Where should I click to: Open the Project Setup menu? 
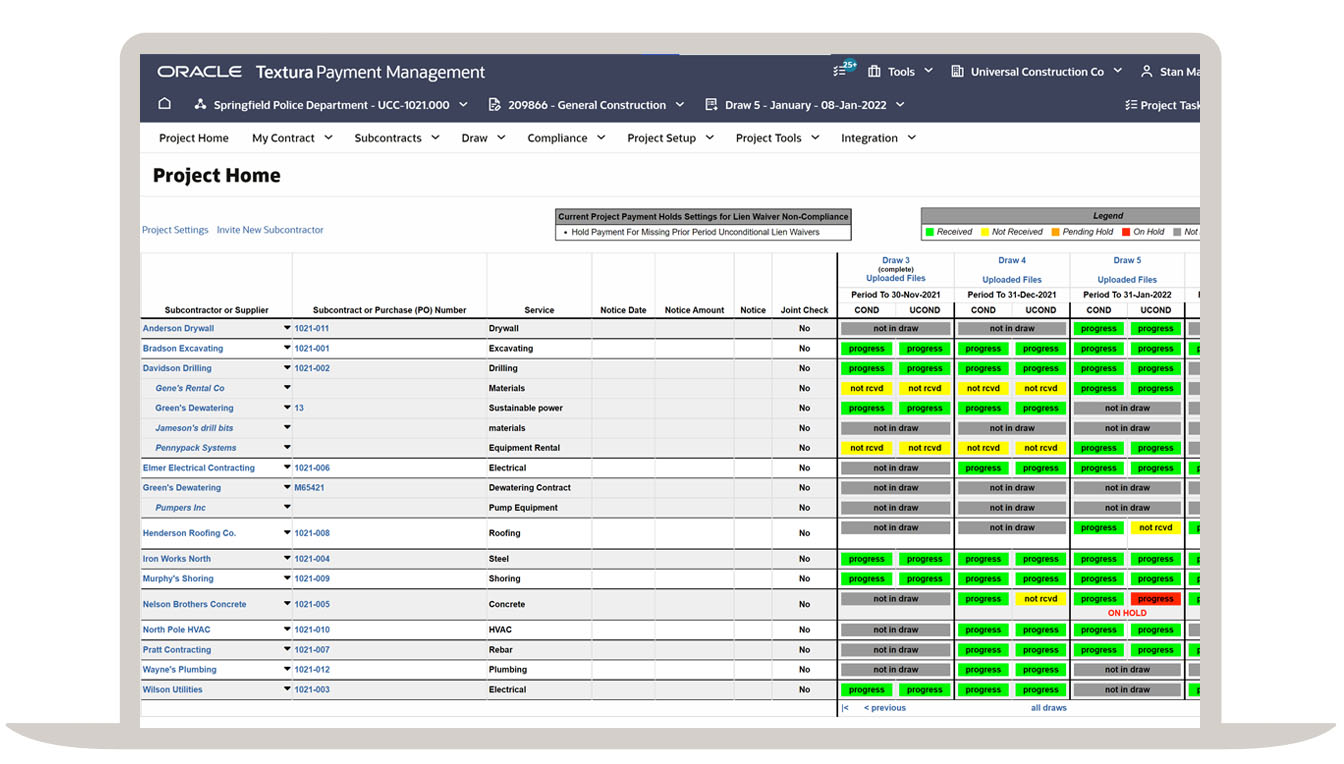(x=664, y=138)
